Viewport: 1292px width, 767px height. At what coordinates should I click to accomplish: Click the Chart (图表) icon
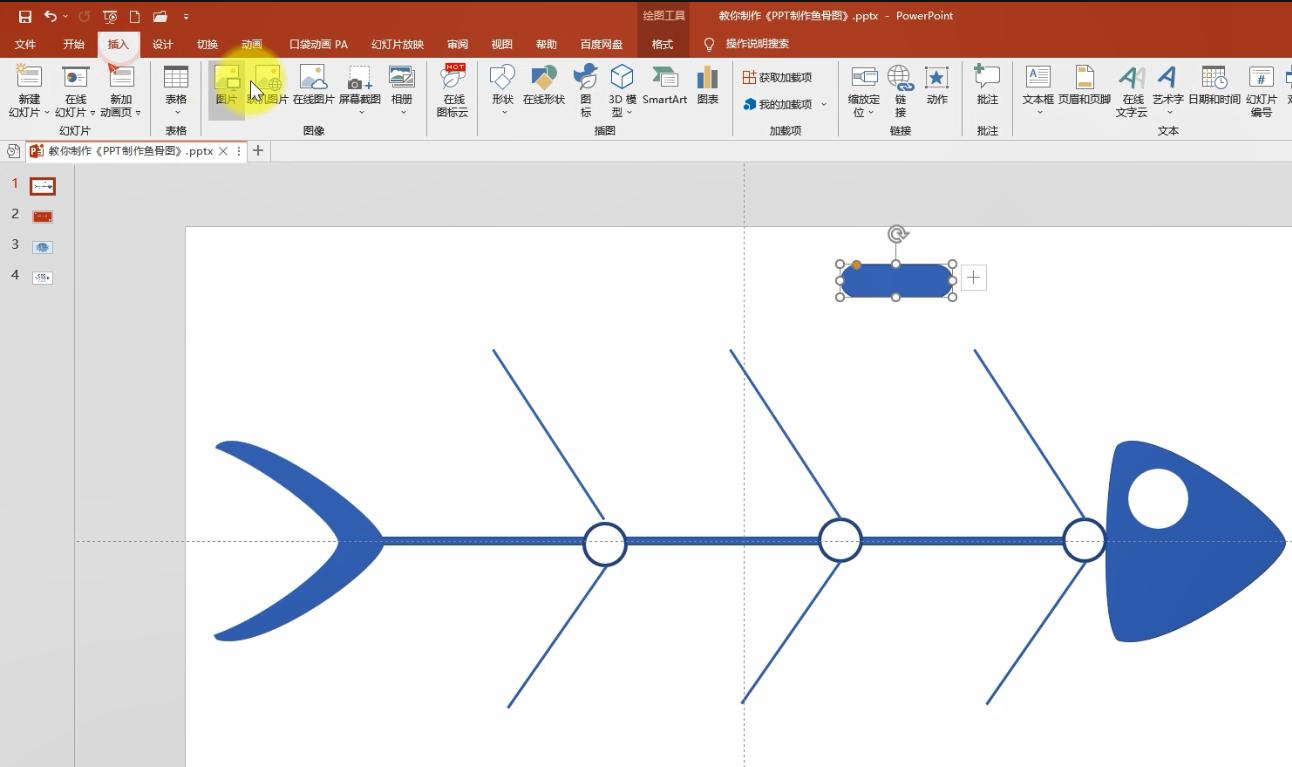(x=708, y=85)
